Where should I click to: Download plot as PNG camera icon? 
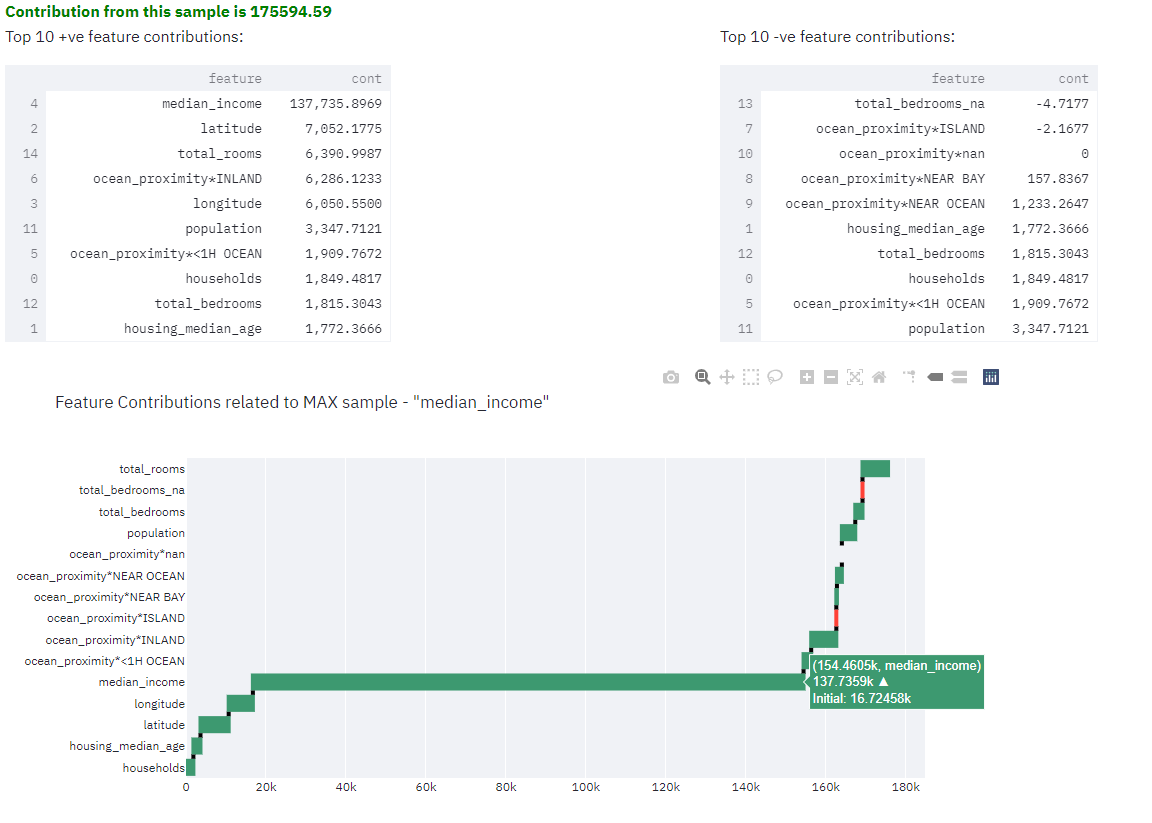[x=671, y=377]
